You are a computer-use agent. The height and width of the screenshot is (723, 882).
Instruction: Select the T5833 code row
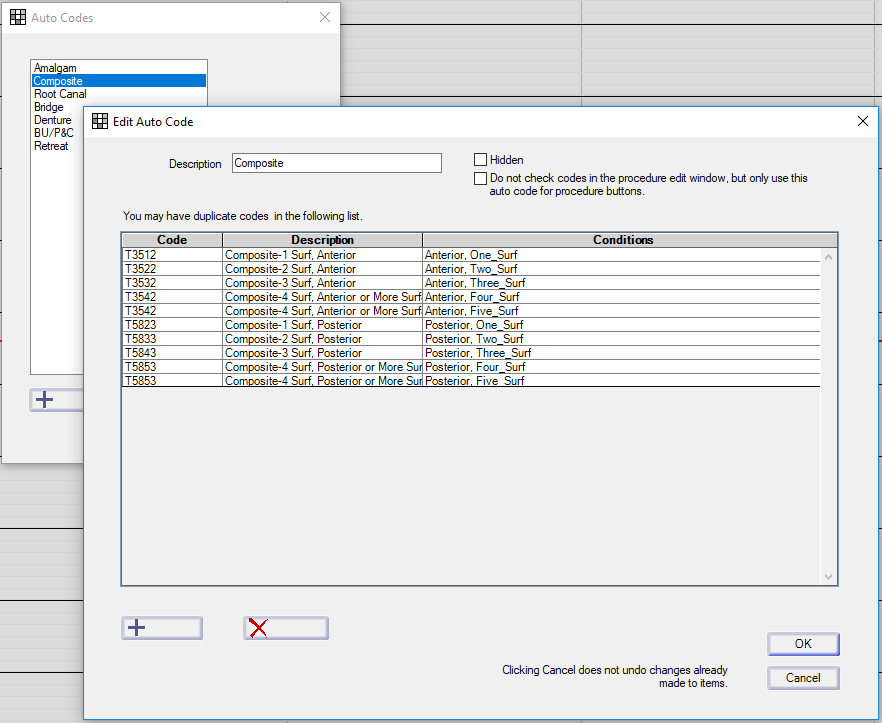[471, 339]
